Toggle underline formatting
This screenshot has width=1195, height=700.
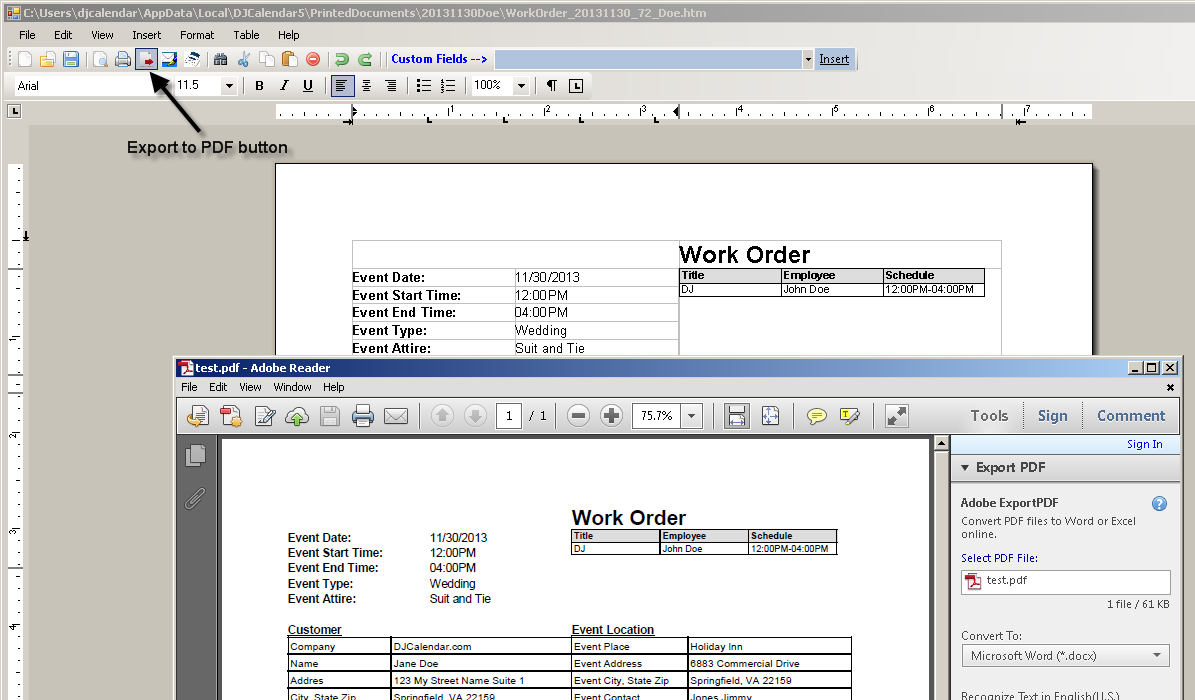(x=308, y=86)
